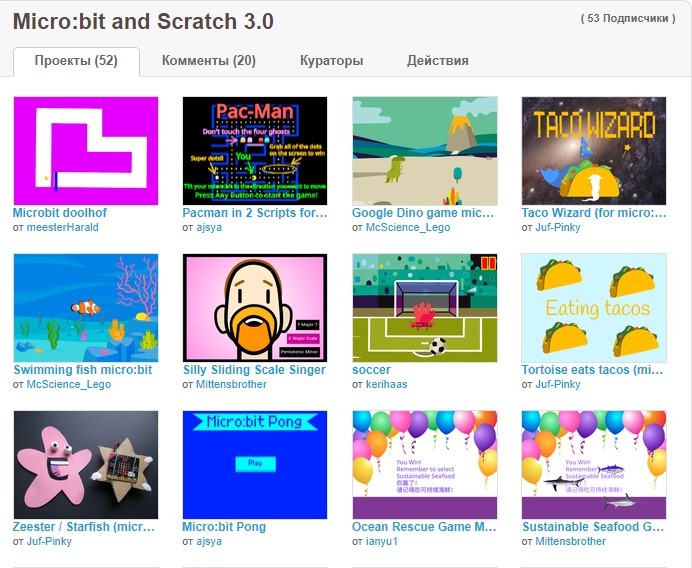Click the Google Dino game title link
Viewport: 692px width, 568px height.
click(x=423, y=213)
